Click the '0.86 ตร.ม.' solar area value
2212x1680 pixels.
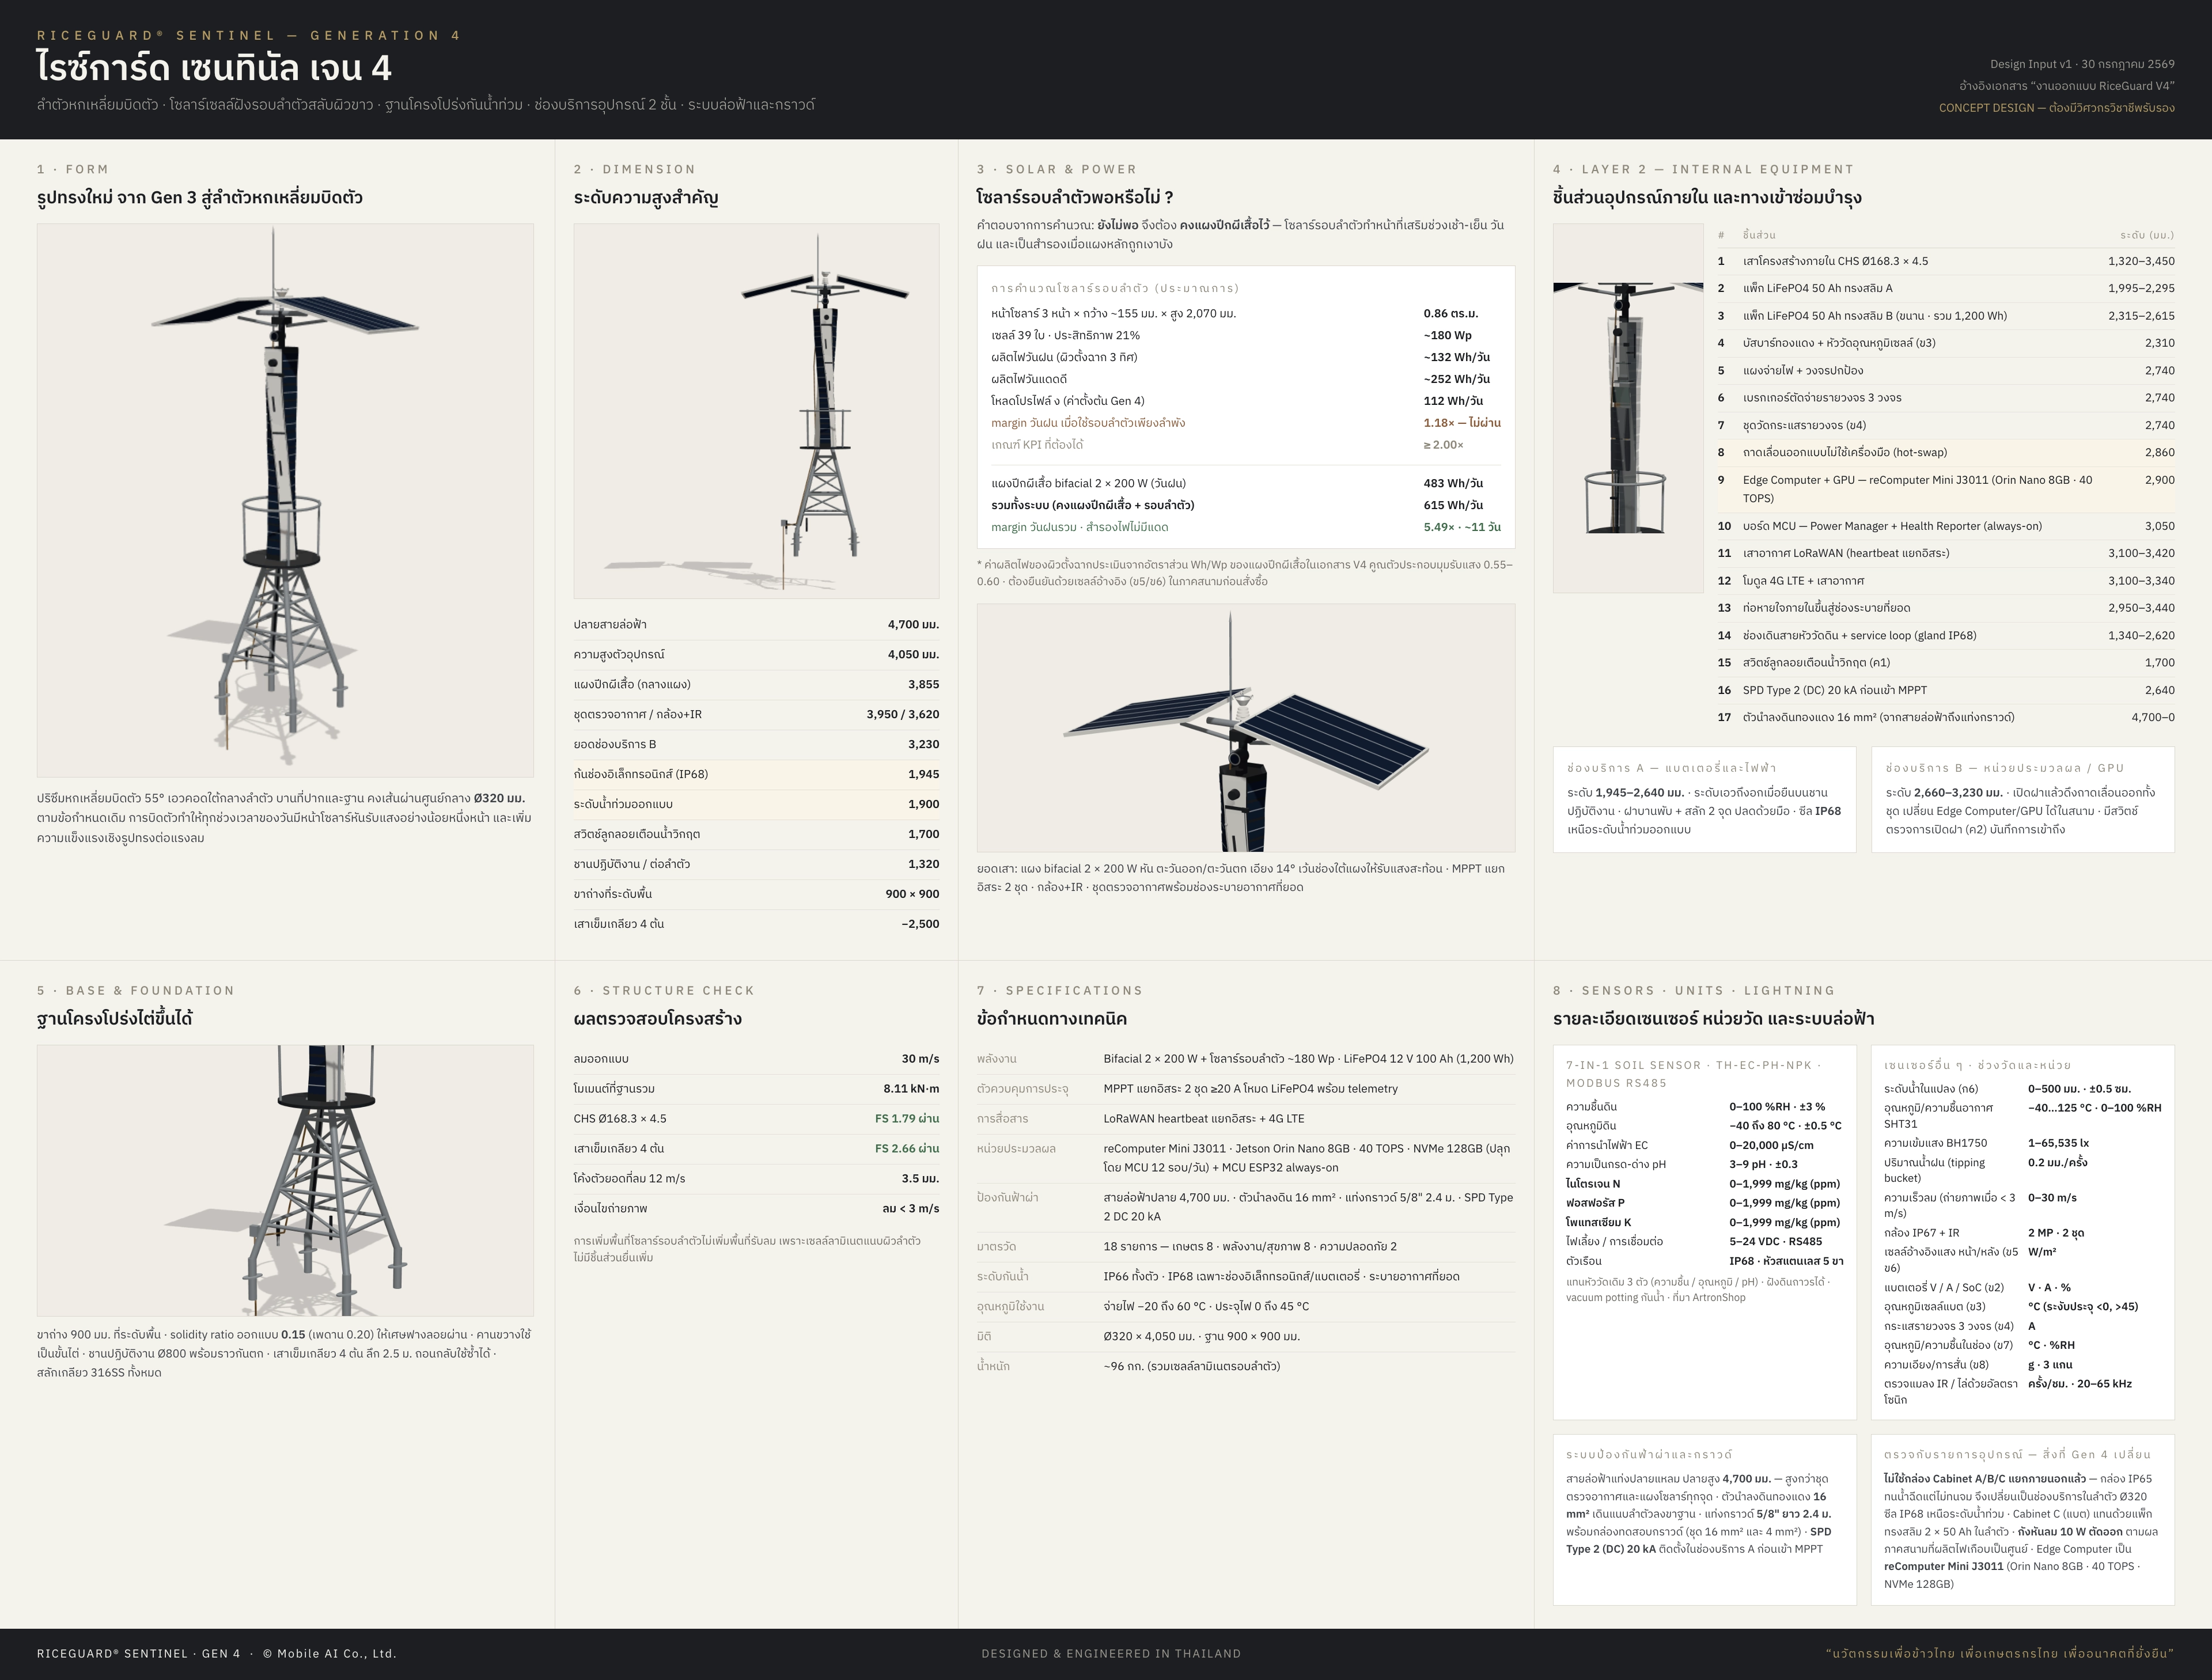point(1451,314)
